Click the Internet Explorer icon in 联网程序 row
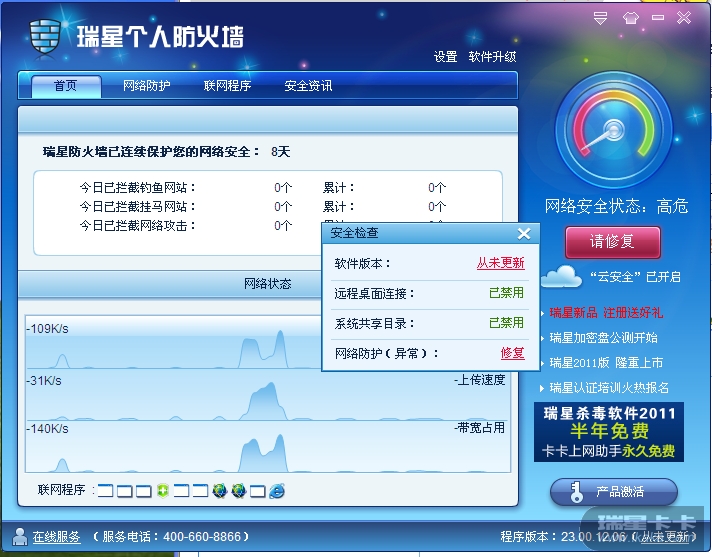The height and width of the screenshot is (557, 712). click(277, 491)
